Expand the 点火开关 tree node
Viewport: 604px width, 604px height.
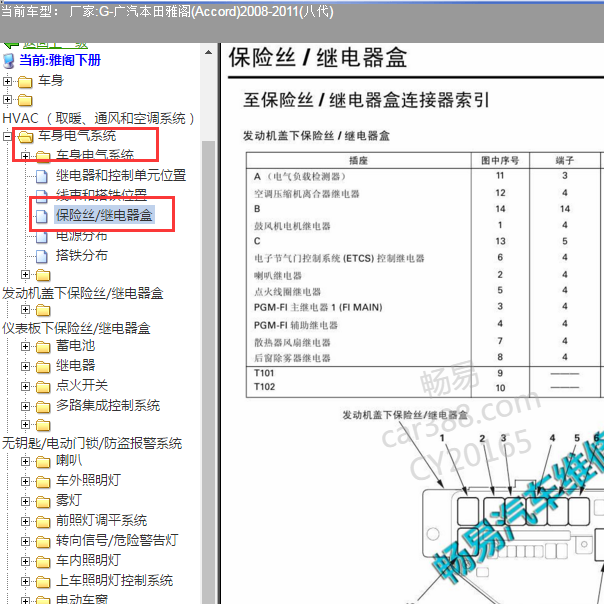pos(25,386)
